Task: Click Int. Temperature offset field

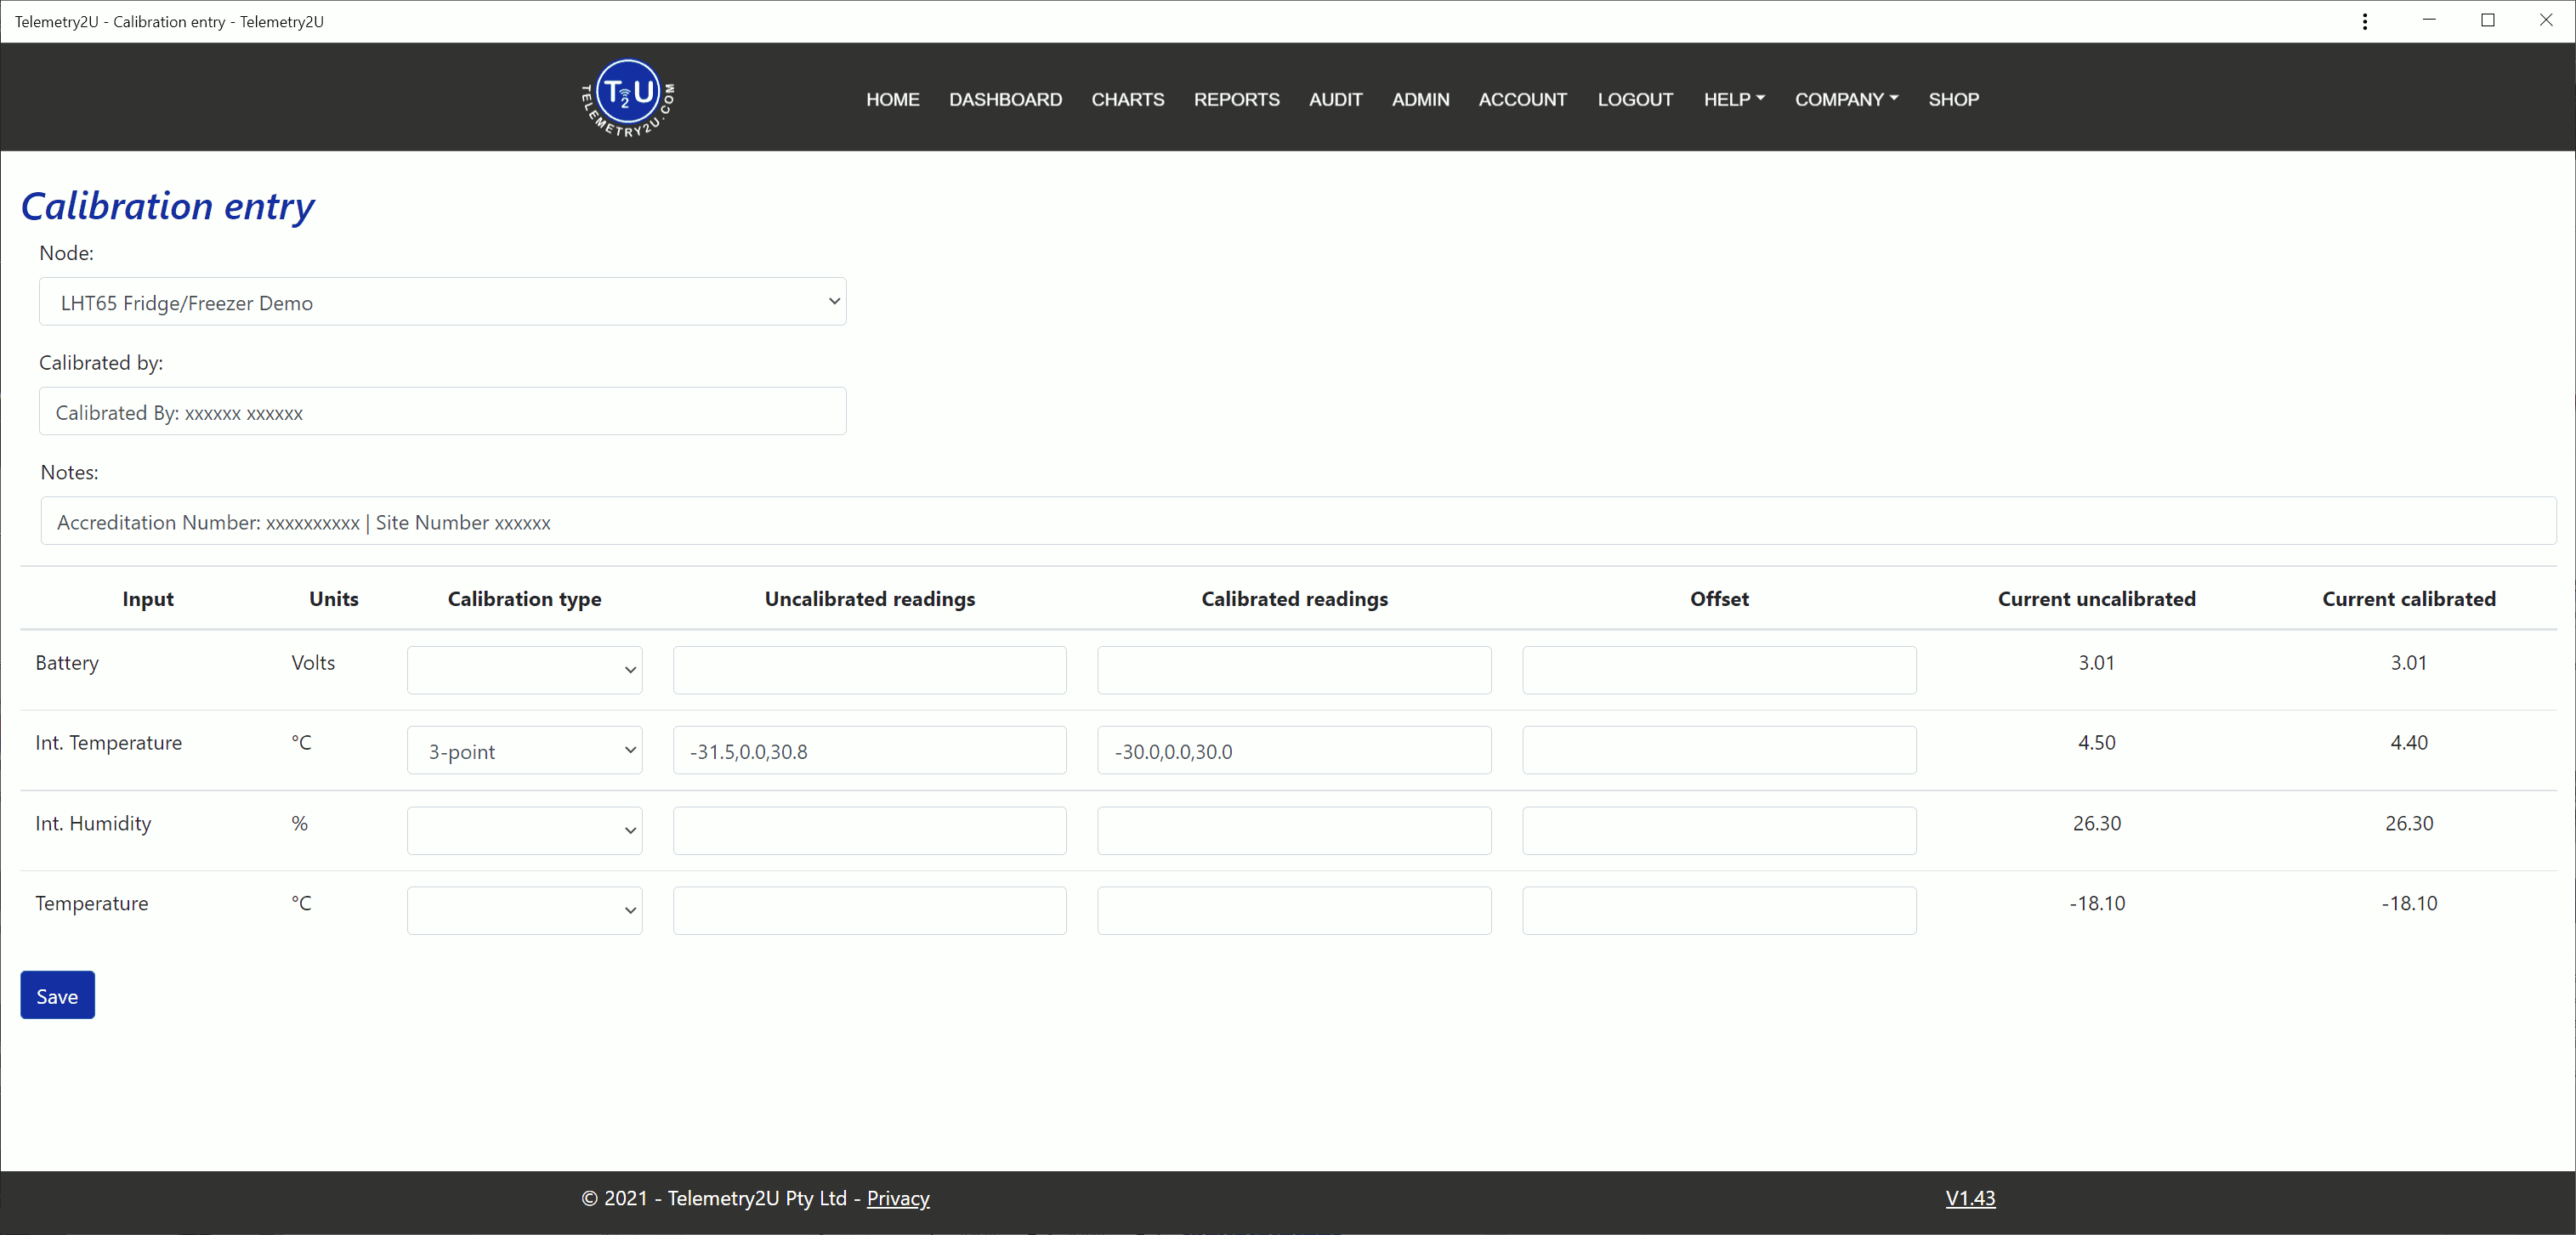Action: 1719,750
